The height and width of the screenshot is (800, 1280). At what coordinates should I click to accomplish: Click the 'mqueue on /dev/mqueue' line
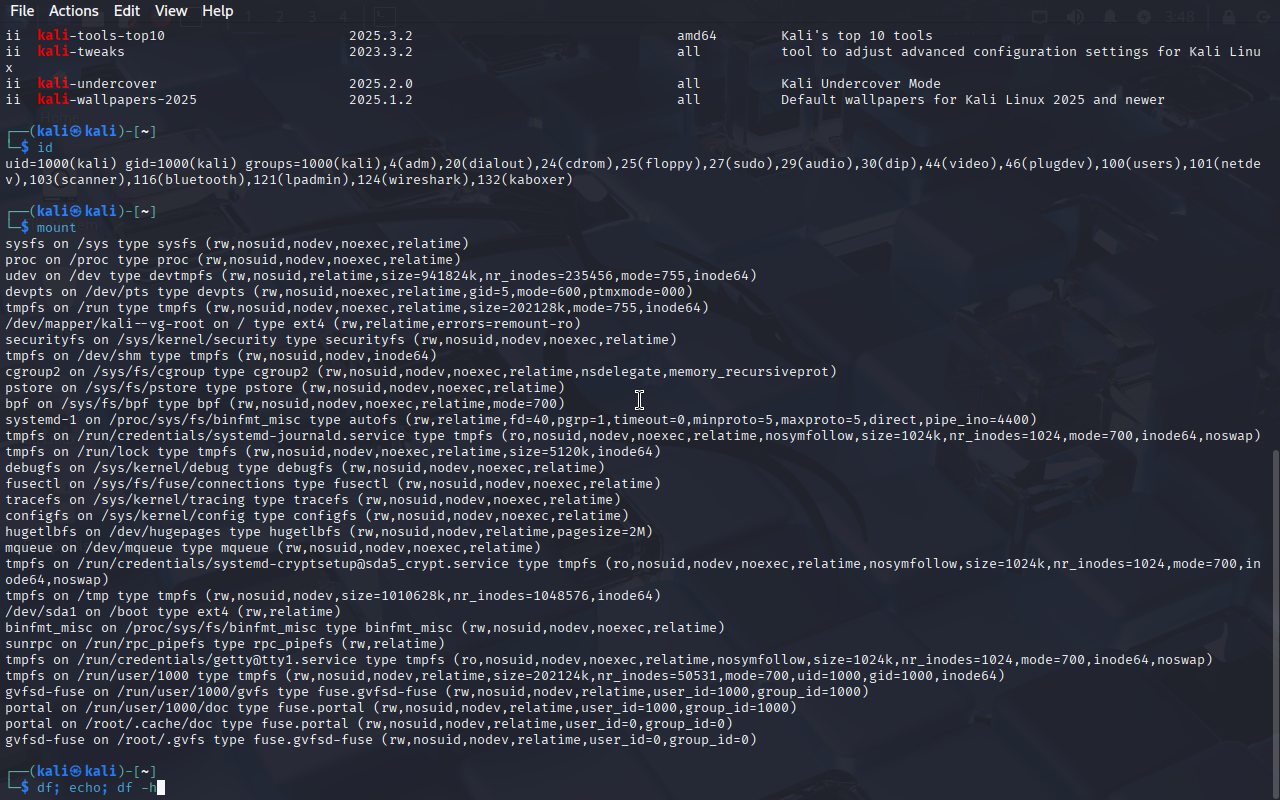pos(273,548)
